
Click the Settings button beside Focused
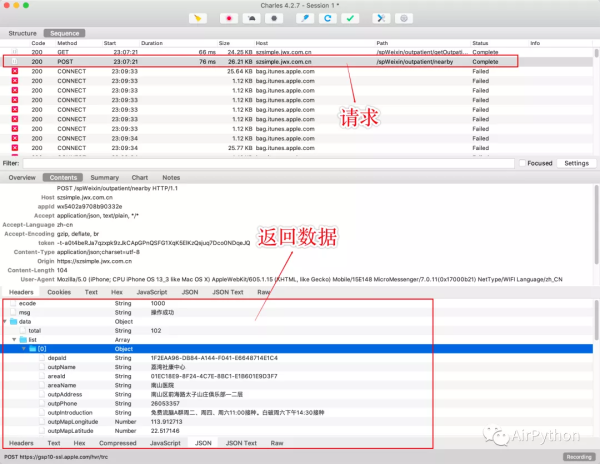[x=576, y=163]
